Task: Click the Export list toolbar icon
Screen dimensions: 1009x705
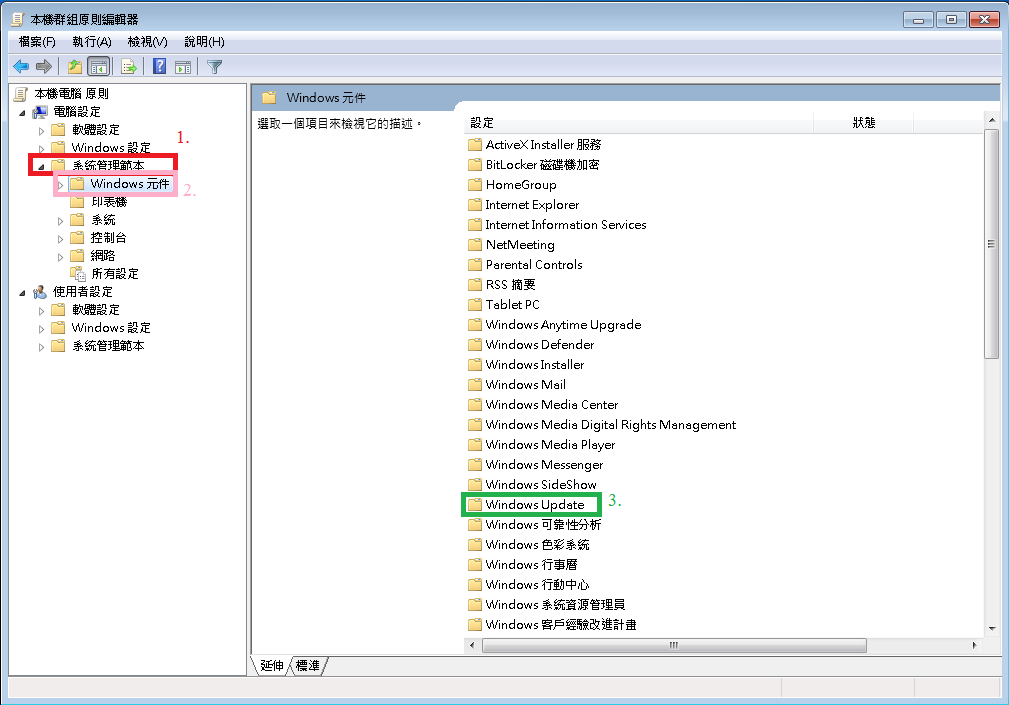Action: 128,67
